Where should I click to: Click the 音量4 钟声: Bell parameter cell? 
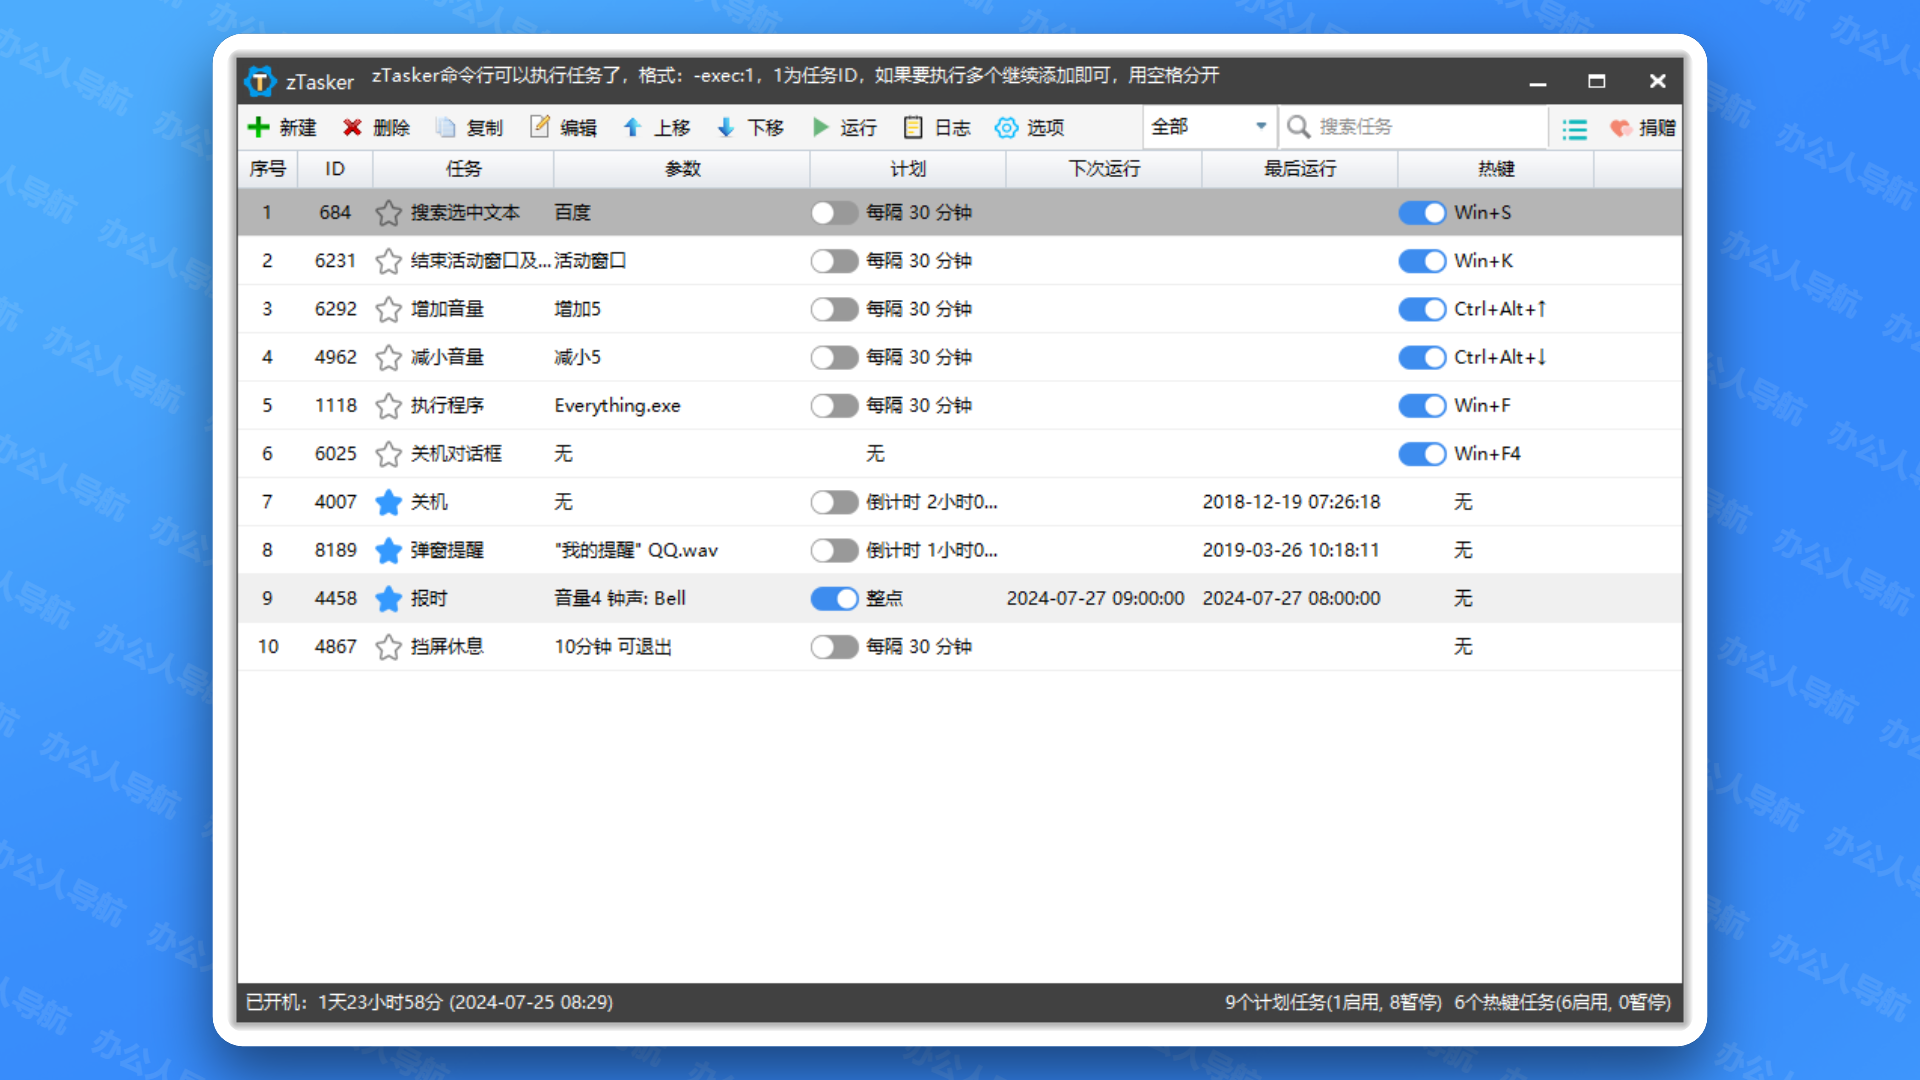coord(620,598)
